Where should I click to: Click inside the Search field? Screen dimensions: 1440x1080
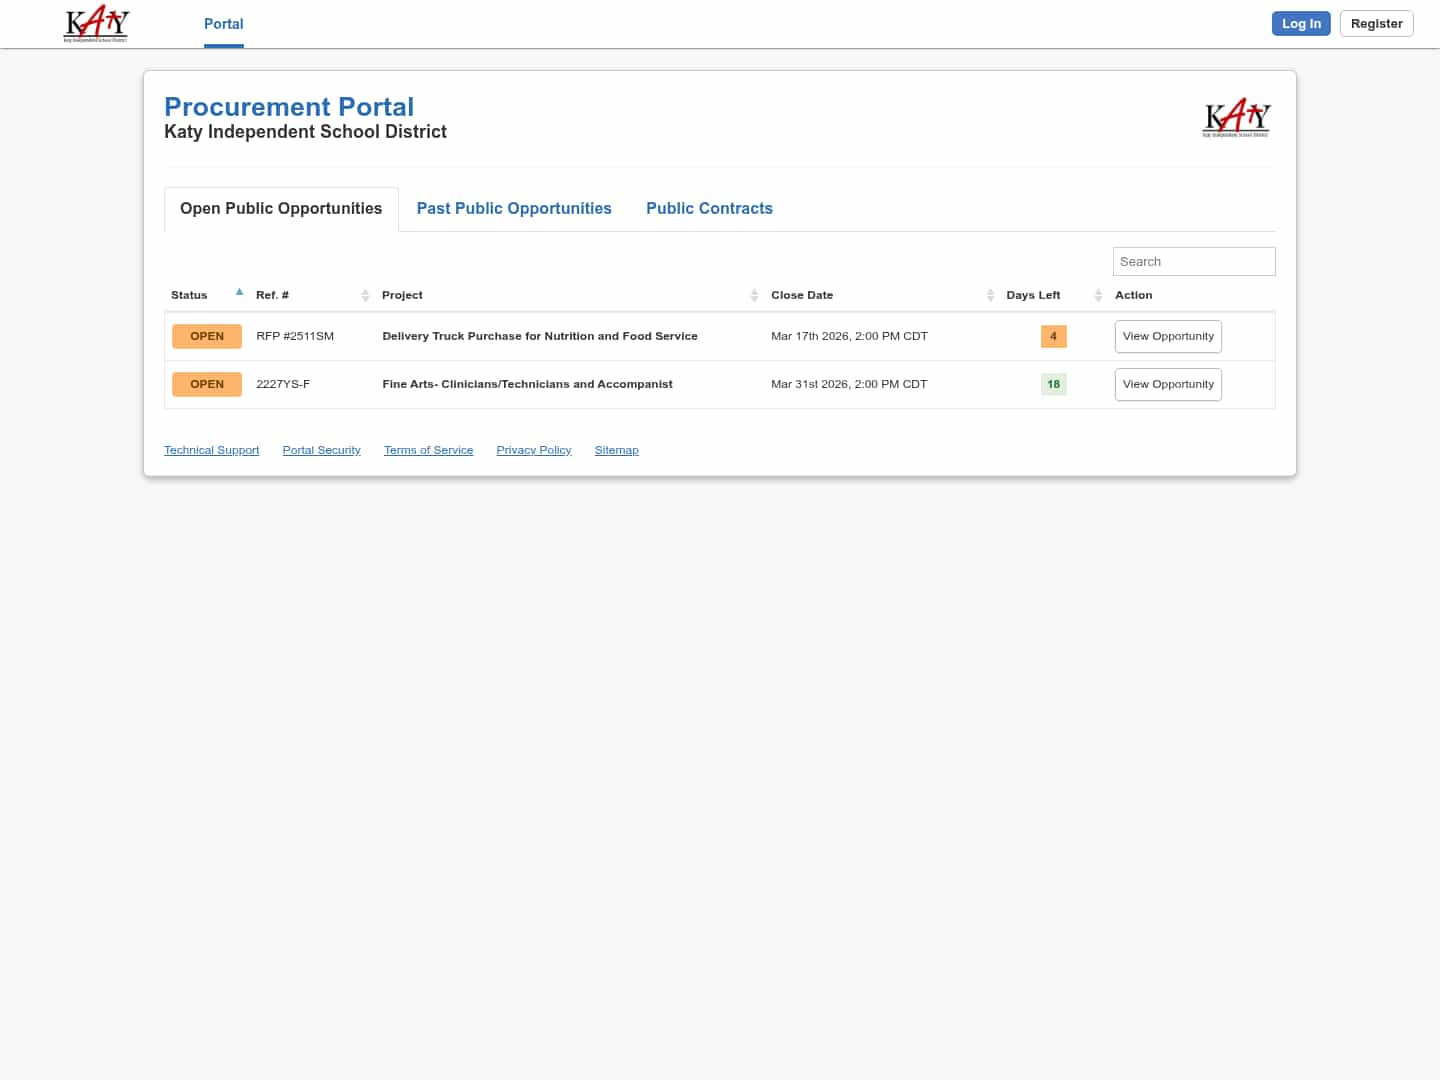coord(1193,261)
